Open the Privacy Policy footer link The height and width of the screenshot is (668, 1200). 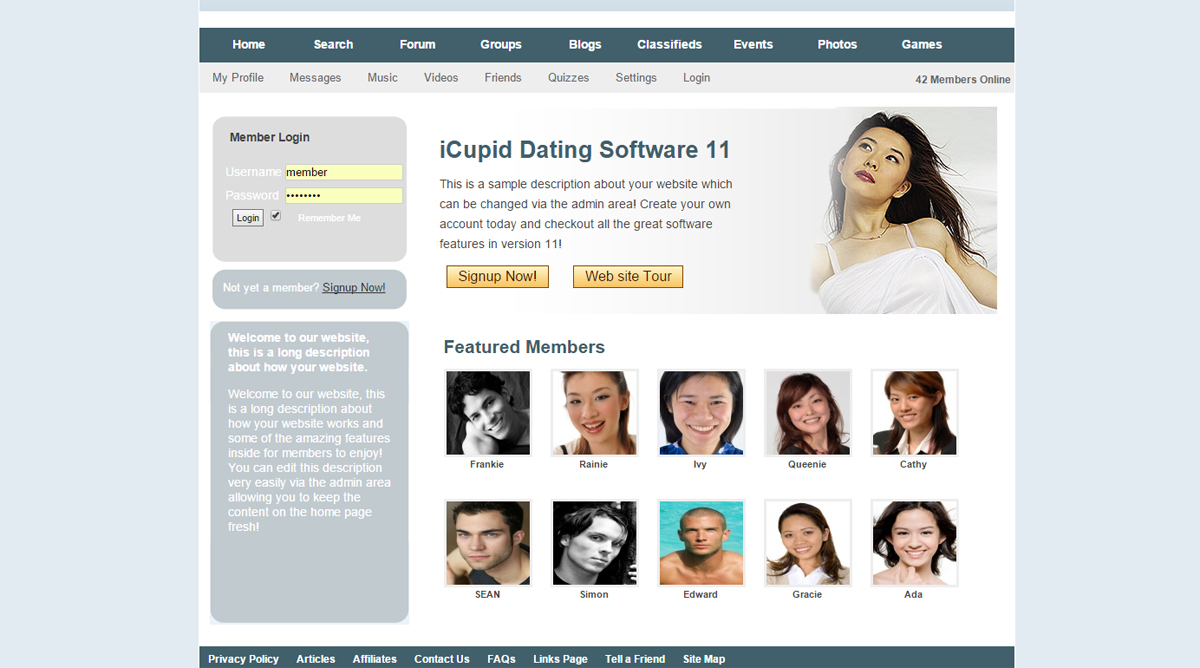coord(243,659)
